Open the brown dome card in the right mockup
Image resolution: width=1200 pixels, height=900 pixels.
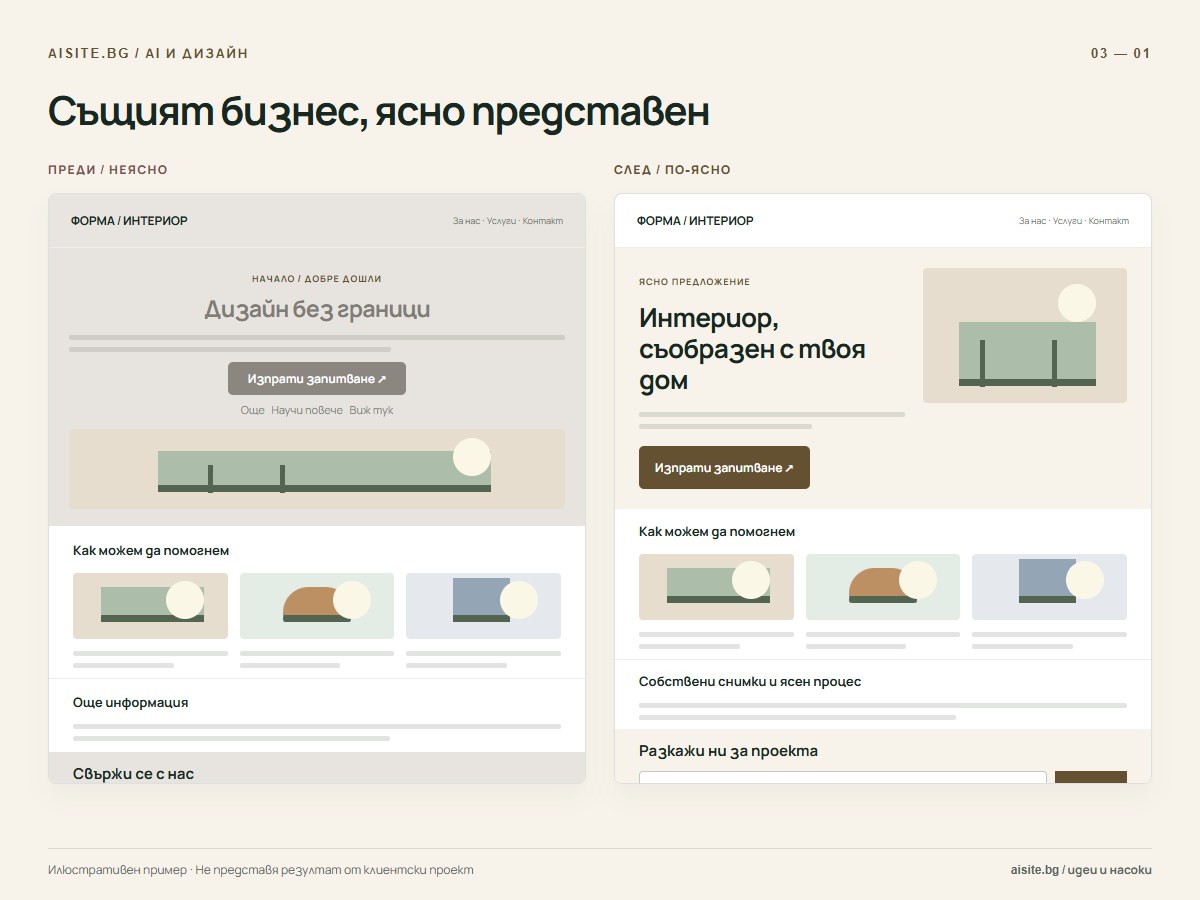[x=883, y=587]
